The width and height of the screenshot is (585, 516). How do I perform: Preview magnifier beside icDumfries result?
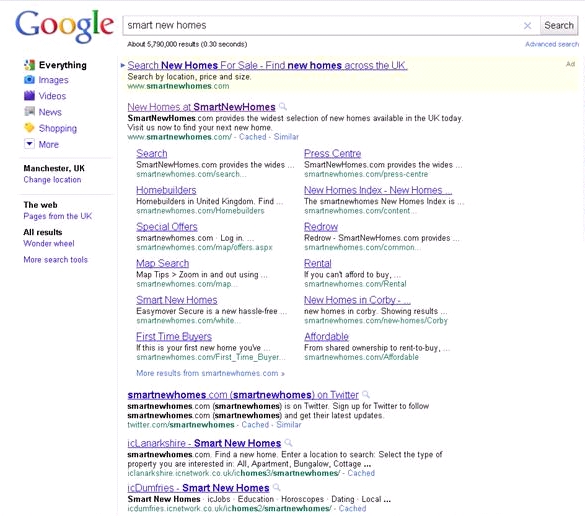click(277, 488)
